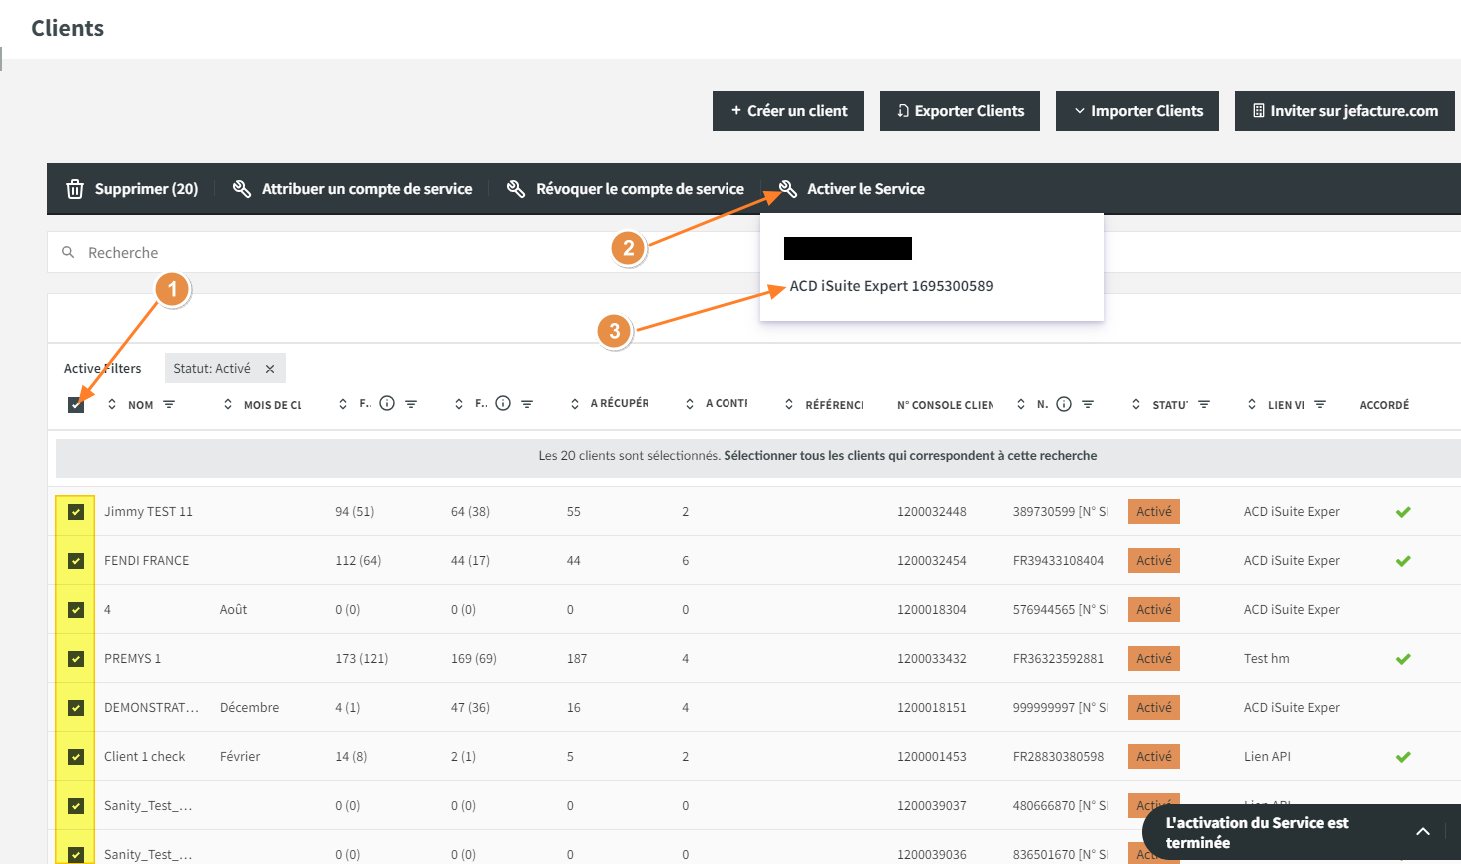
Task: Open the filter icon of the STATUT column
Action: (1204, 404)
